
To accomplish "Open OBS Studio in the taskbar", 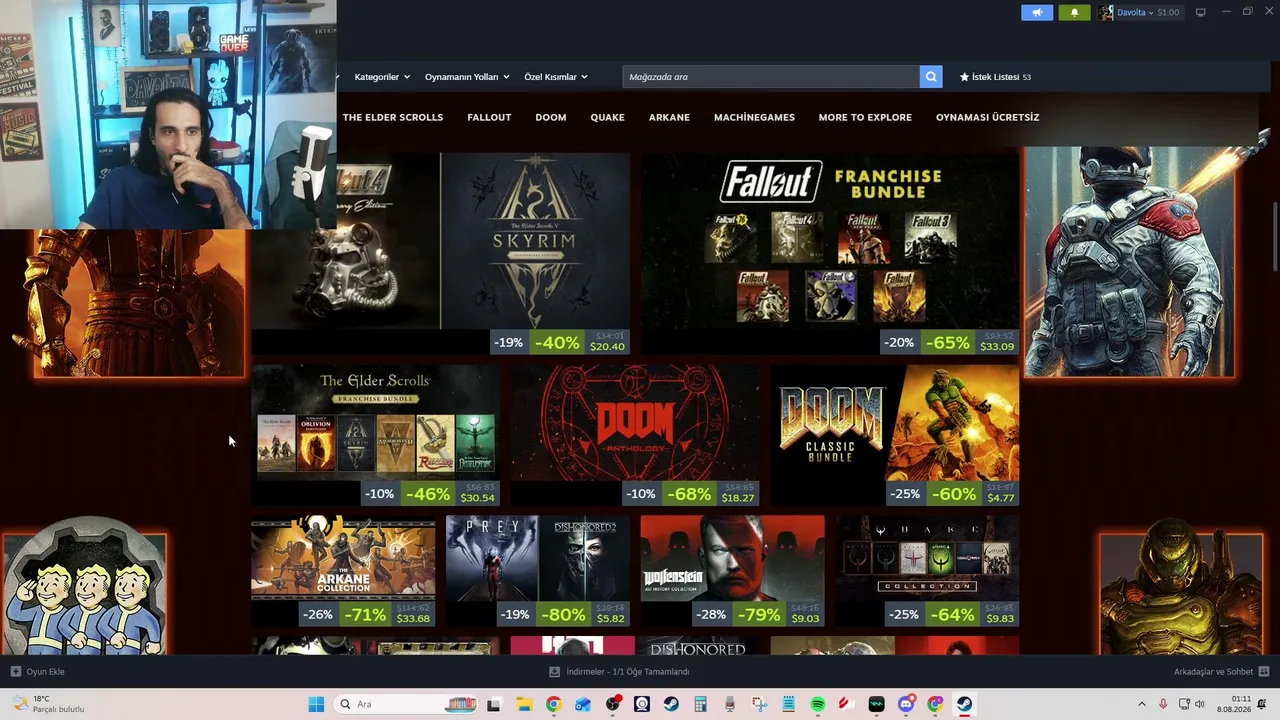I will point(612,704).
